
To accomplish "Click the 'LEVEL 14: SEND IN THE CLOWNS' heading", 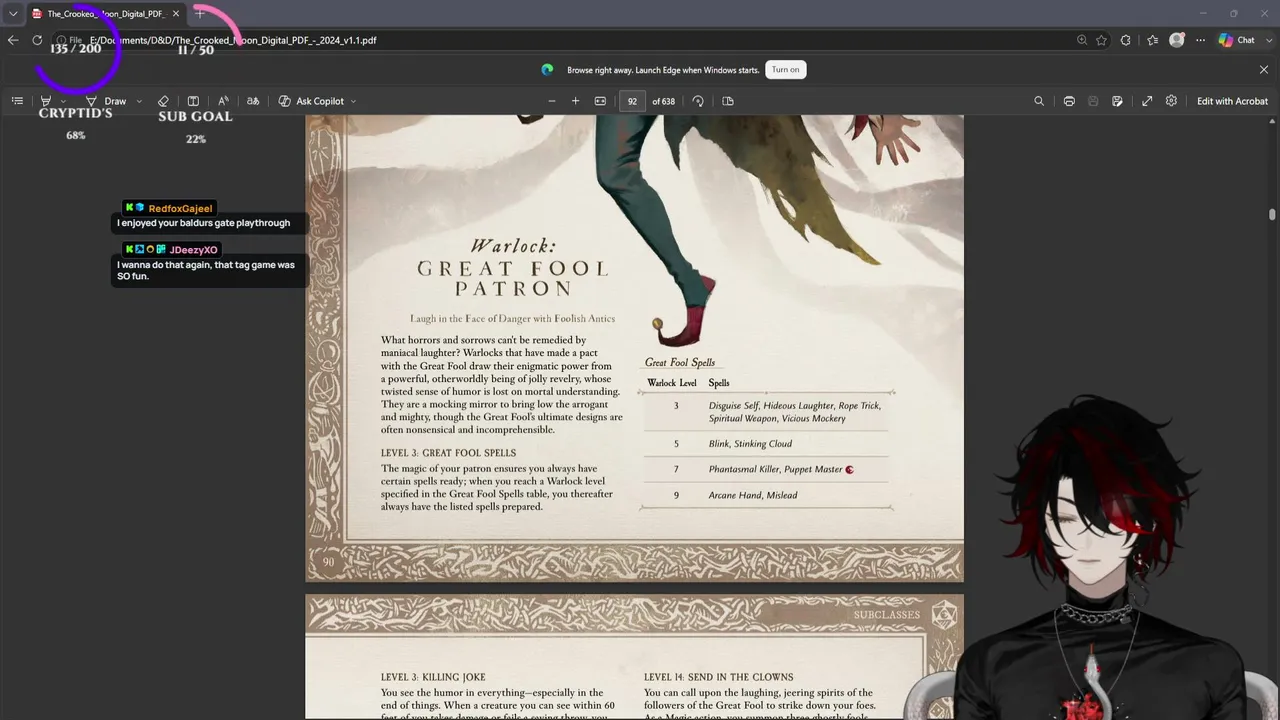I will click(719, 677).
